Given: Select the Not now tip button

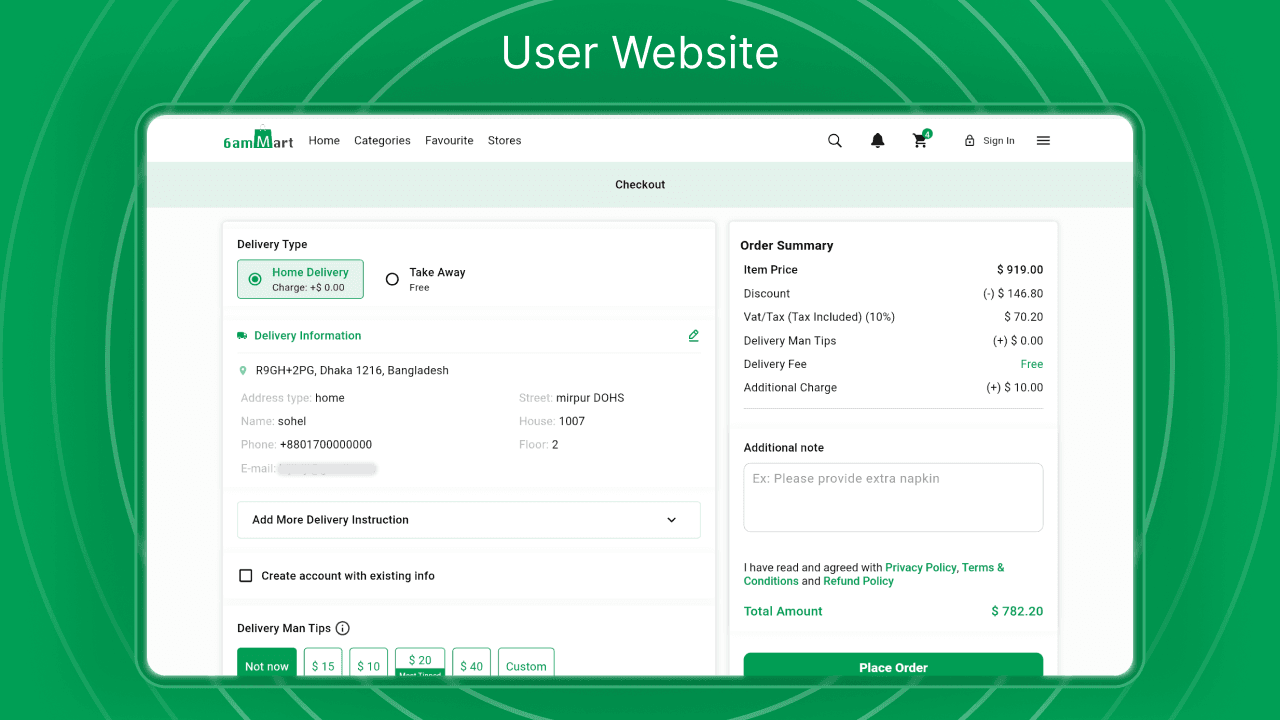Looking at the screenshot, I should click(x=267, y=665).
